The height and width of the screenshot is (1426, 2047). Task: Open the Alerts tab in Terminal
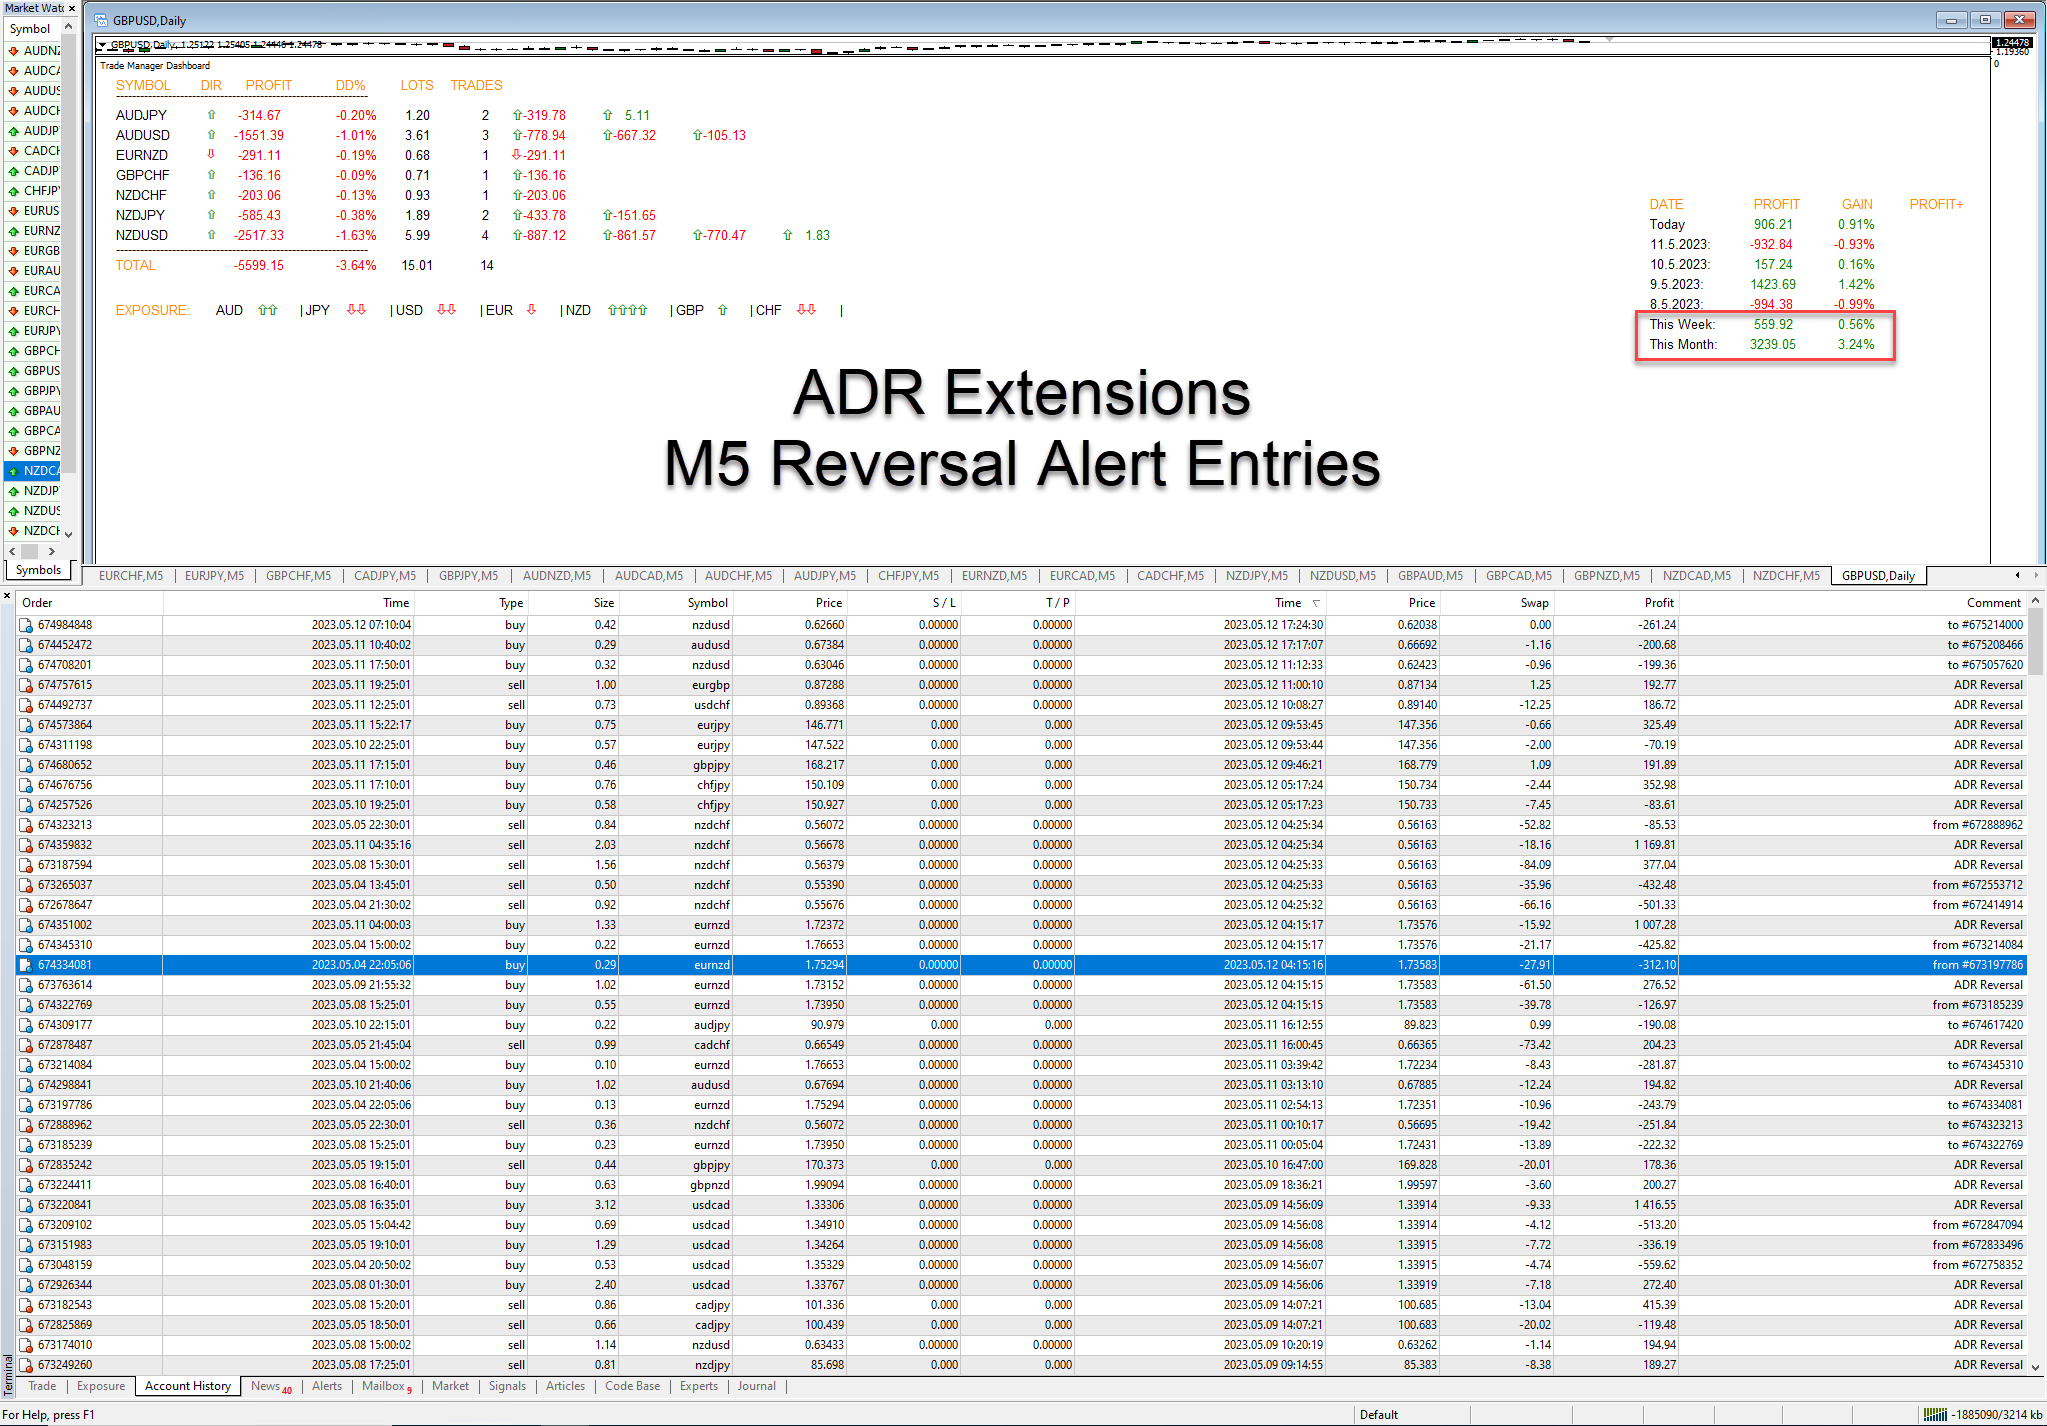click(x=327, y=1386)
